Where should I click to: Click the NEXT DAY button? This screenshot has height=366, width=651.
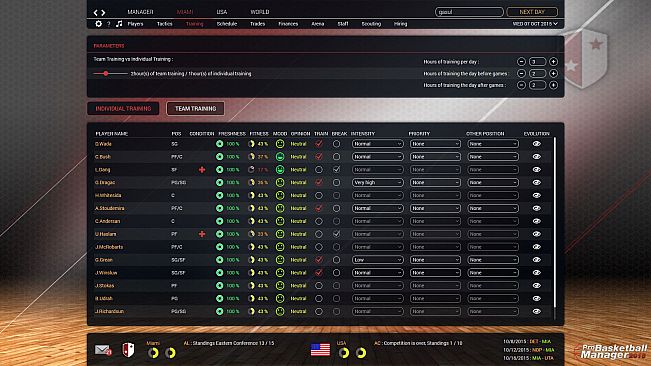pyautogui.click(x=532, y=12)
